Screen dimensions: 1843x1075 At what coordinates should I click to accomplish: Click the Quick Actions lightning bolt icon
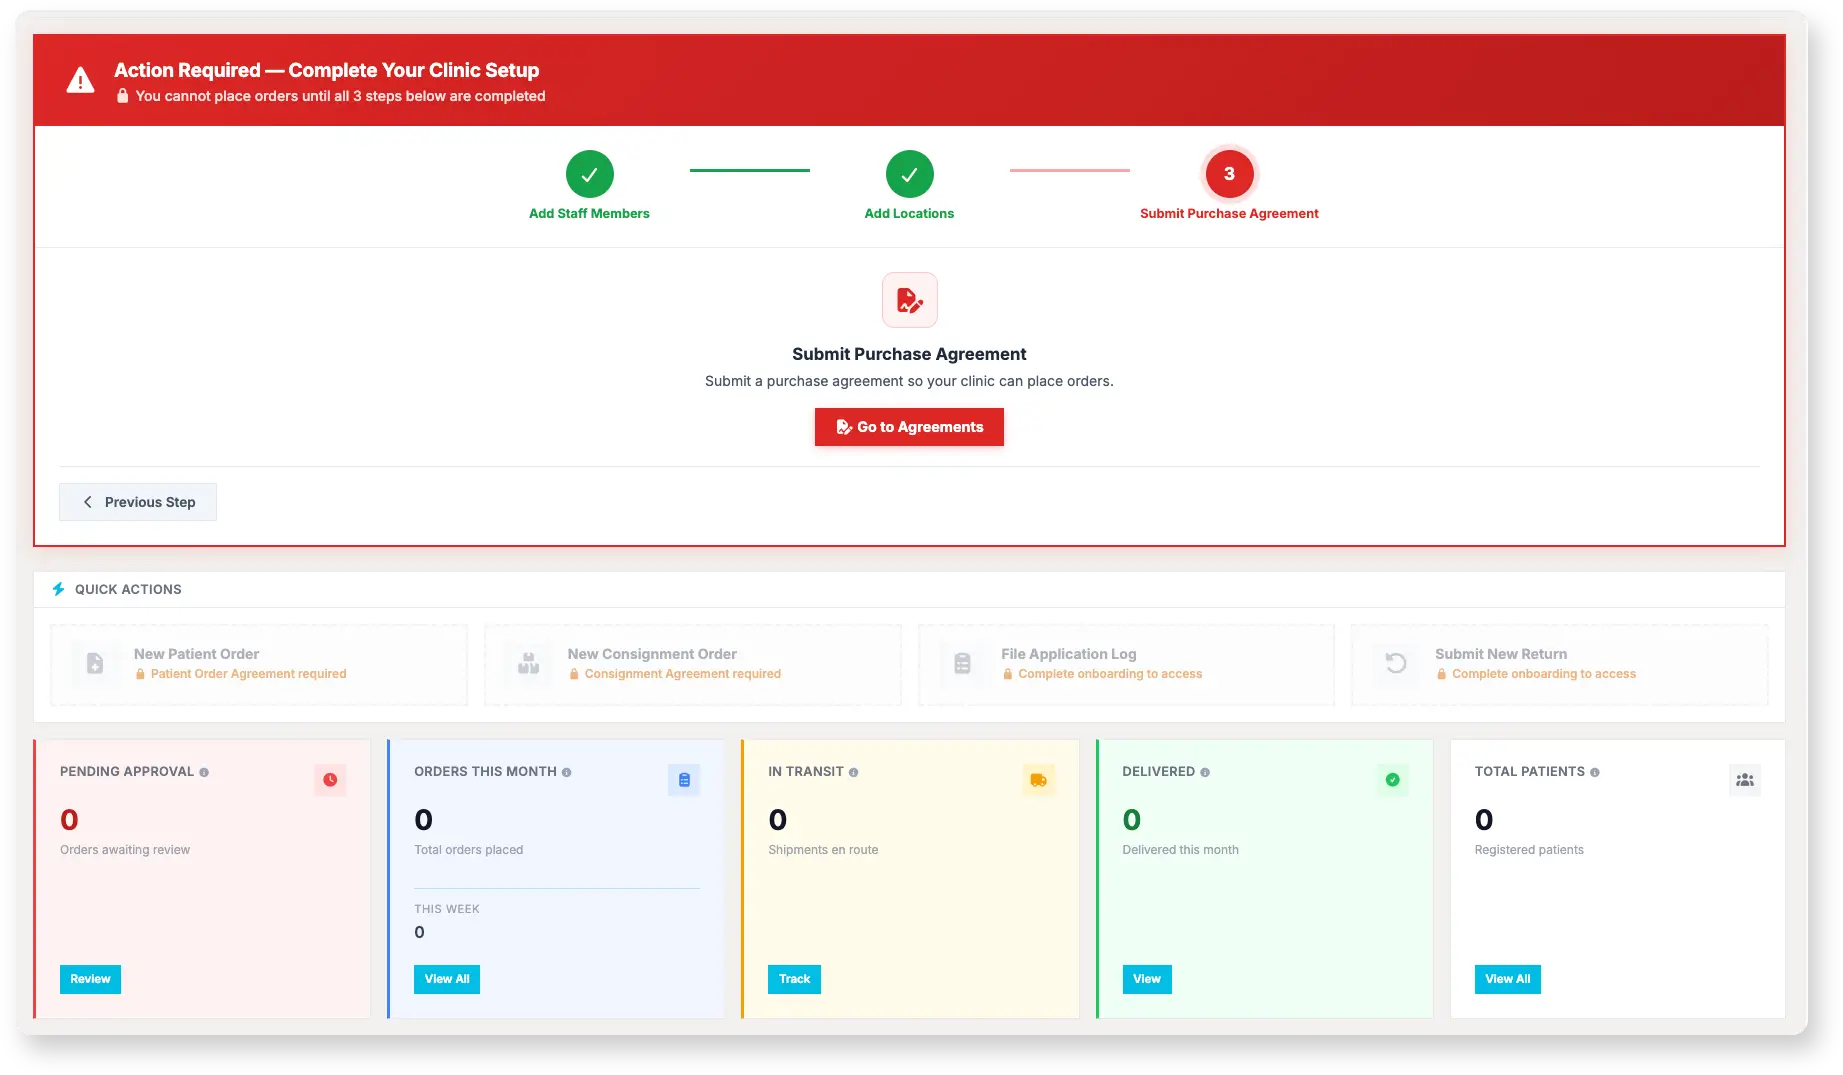coord(58,589)
